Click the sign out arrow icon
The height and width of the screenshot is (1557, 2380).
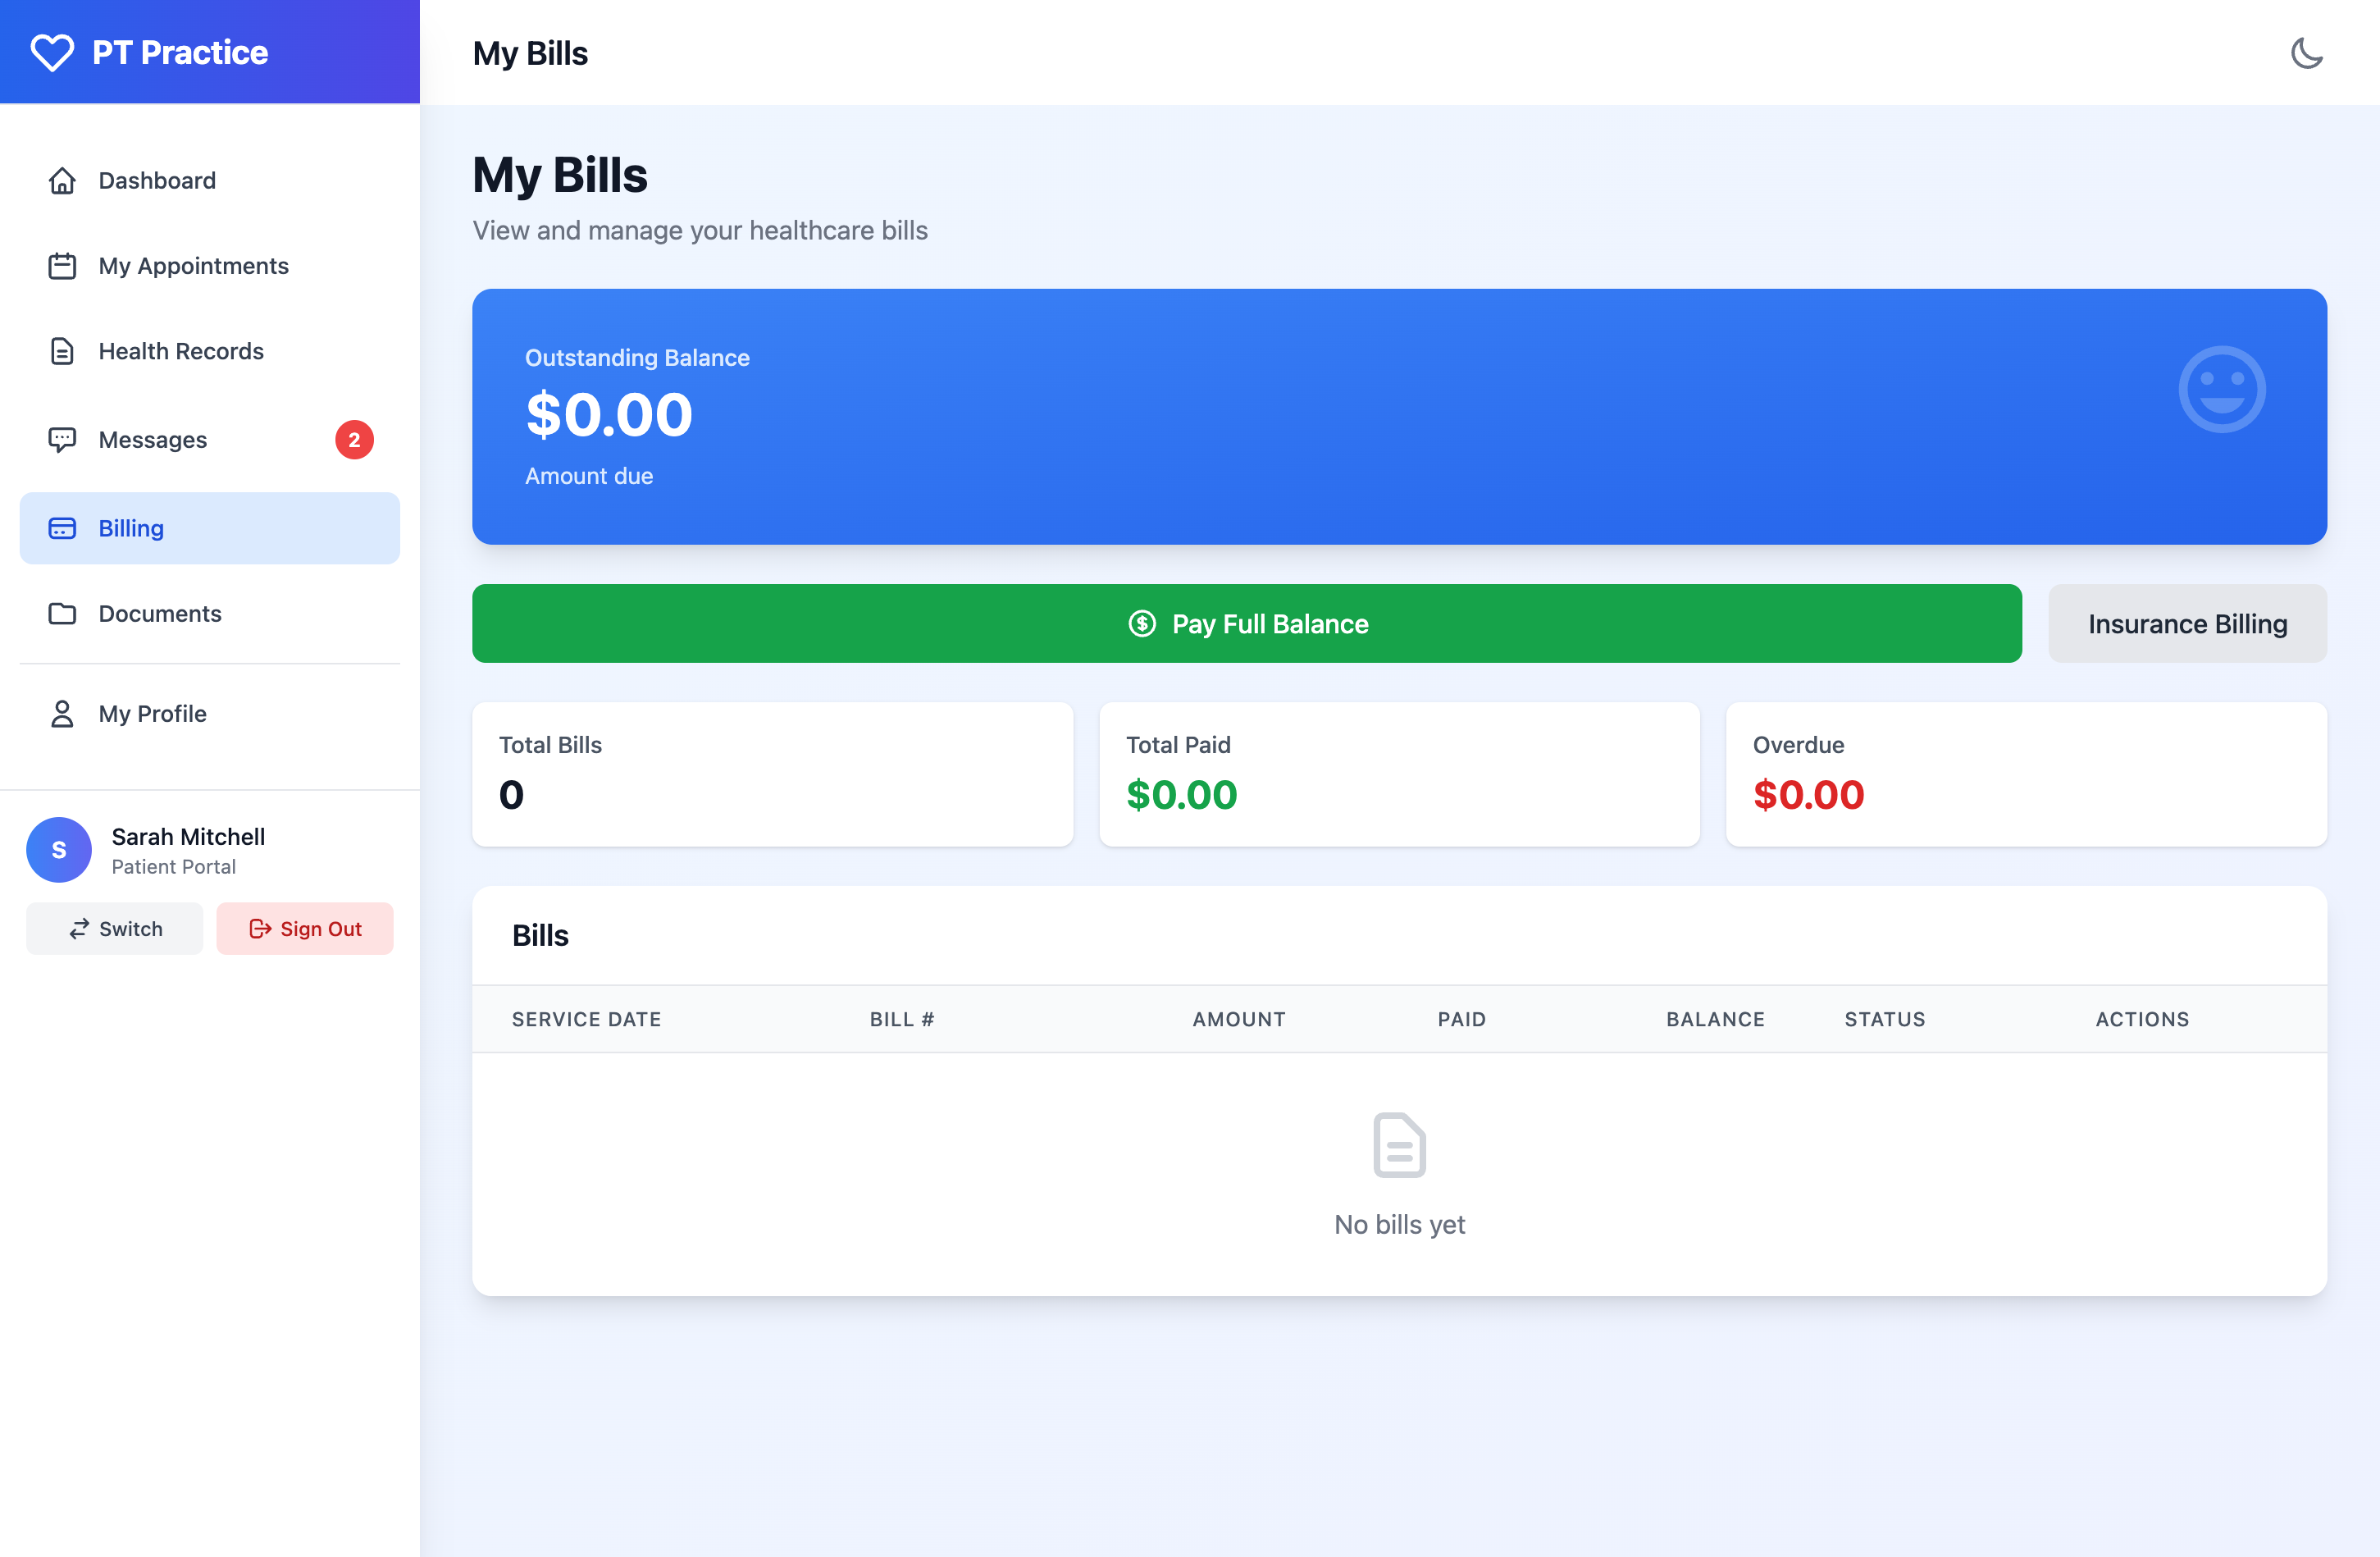(259, 928)
